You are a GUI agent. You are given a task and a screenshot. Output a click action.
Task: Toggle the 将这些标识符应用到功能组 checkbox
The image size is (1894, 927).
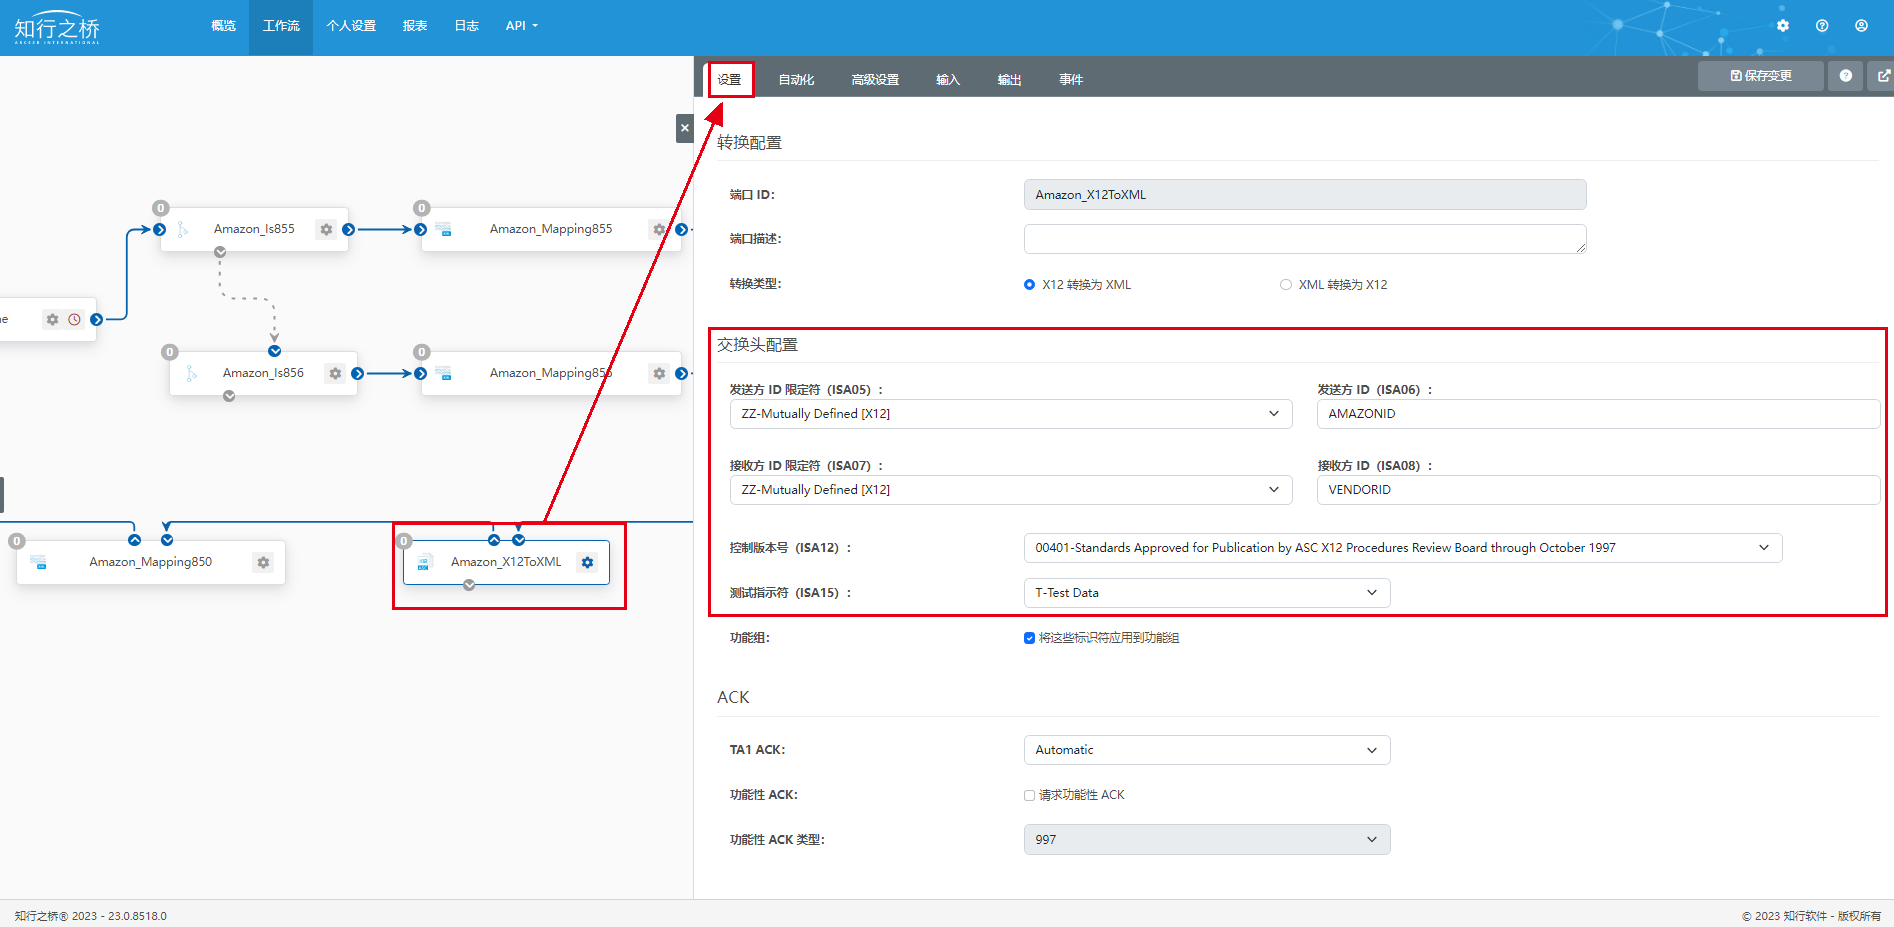(1029, 638)
